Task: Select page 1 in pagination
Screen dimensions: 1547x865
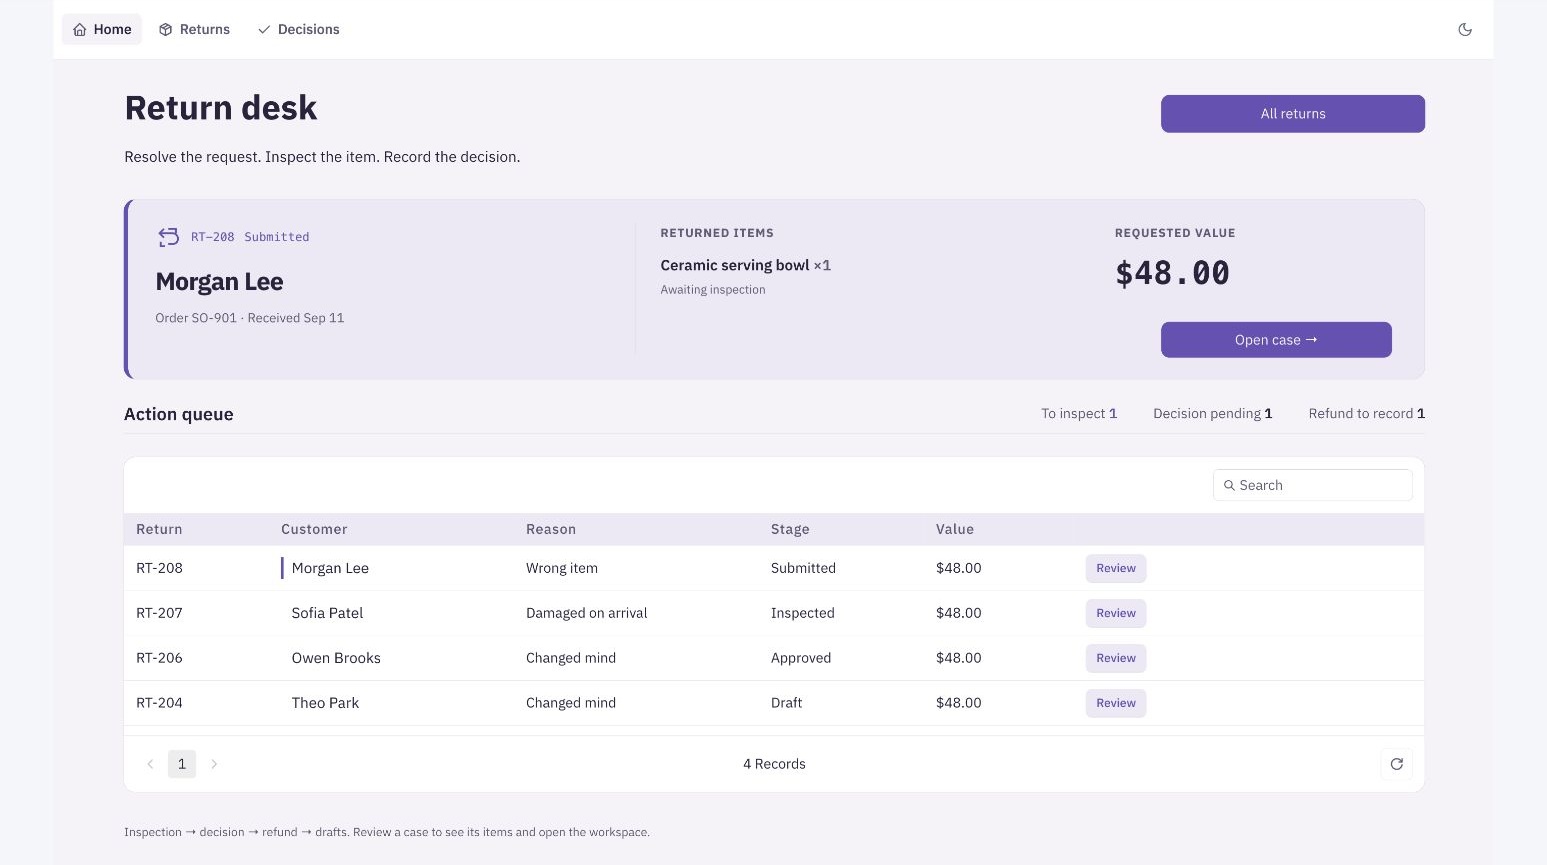Action: [x=182, y=764]
